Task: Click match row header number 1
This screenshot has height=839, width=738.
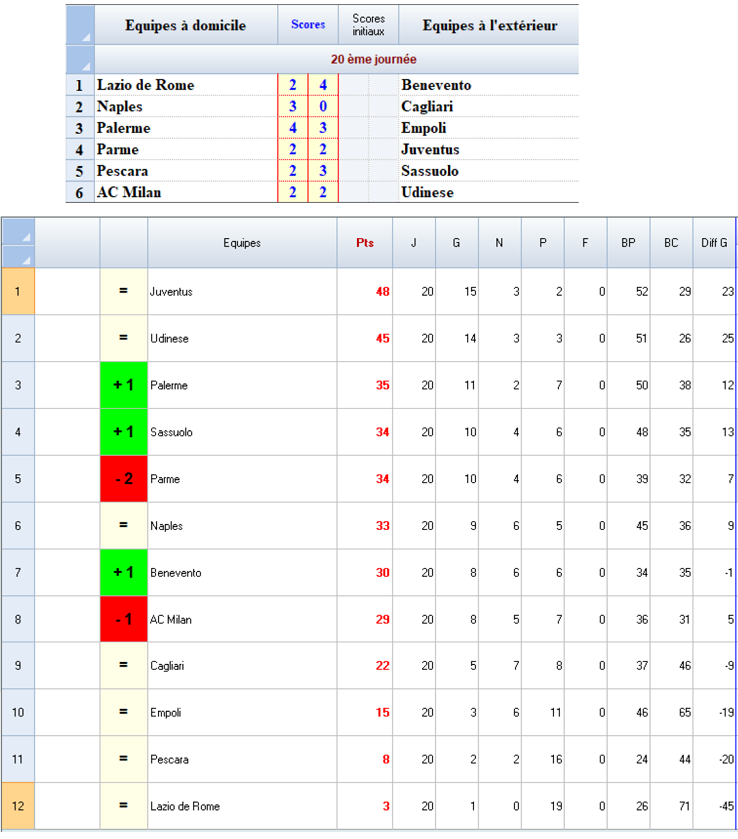Action: (80, 85)
